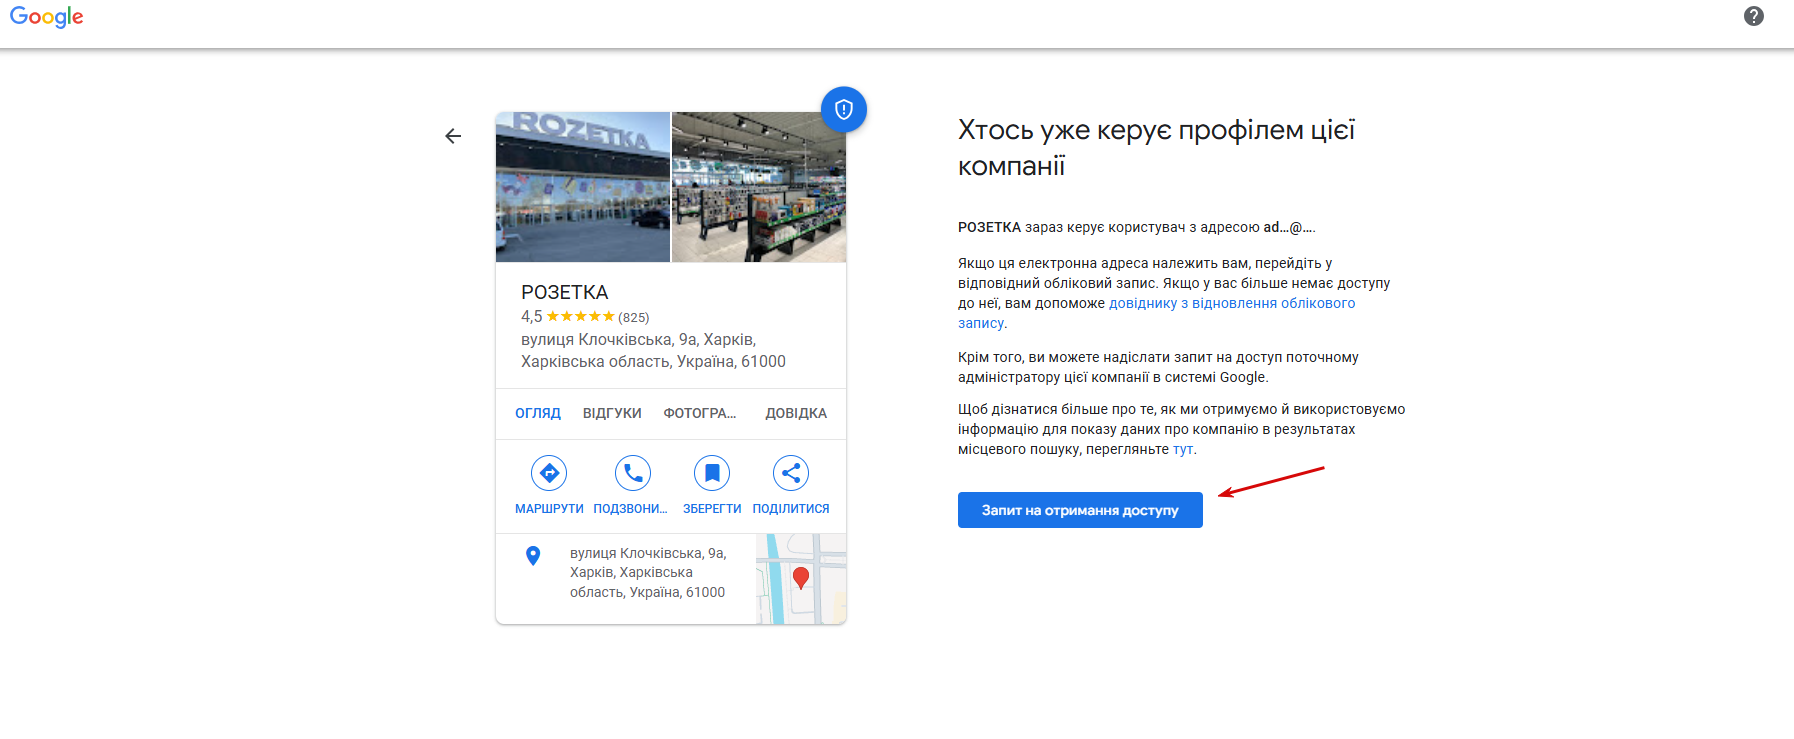This screenshot has width=1794, height=739.
Task: Follow the тут link
Action: [1183, 449]
